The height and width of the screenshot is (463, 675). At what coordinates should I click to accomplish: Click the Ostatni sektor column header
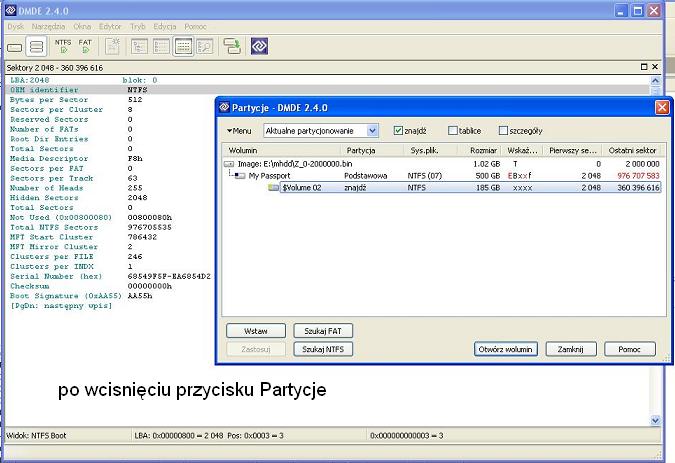(x=632, y=150)
